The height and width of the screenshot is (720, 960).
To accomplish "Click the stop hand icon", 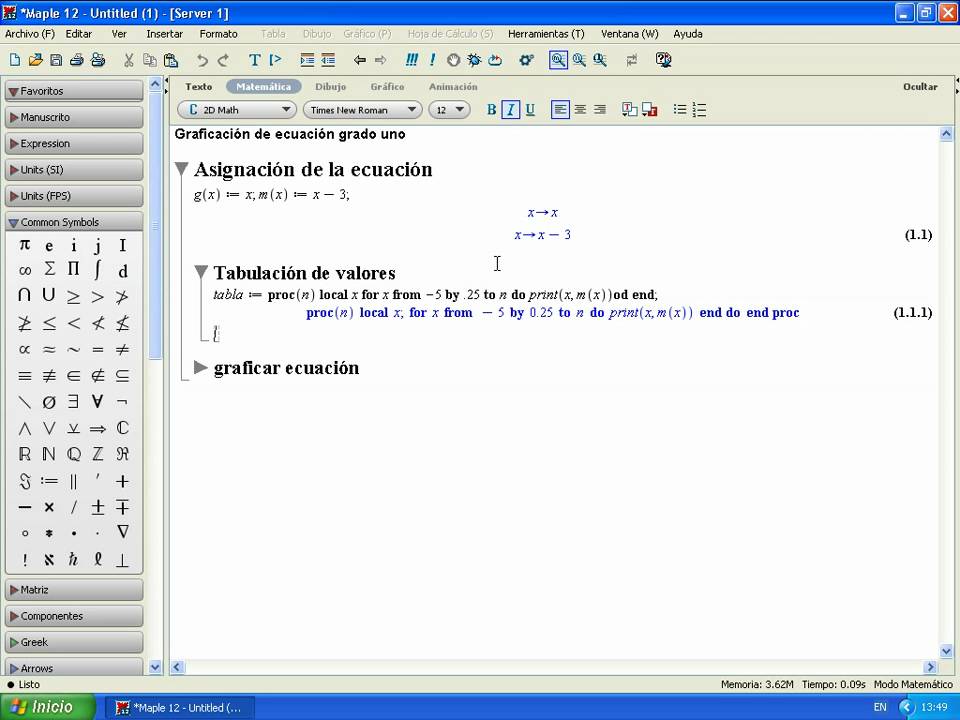I will 453,59.
